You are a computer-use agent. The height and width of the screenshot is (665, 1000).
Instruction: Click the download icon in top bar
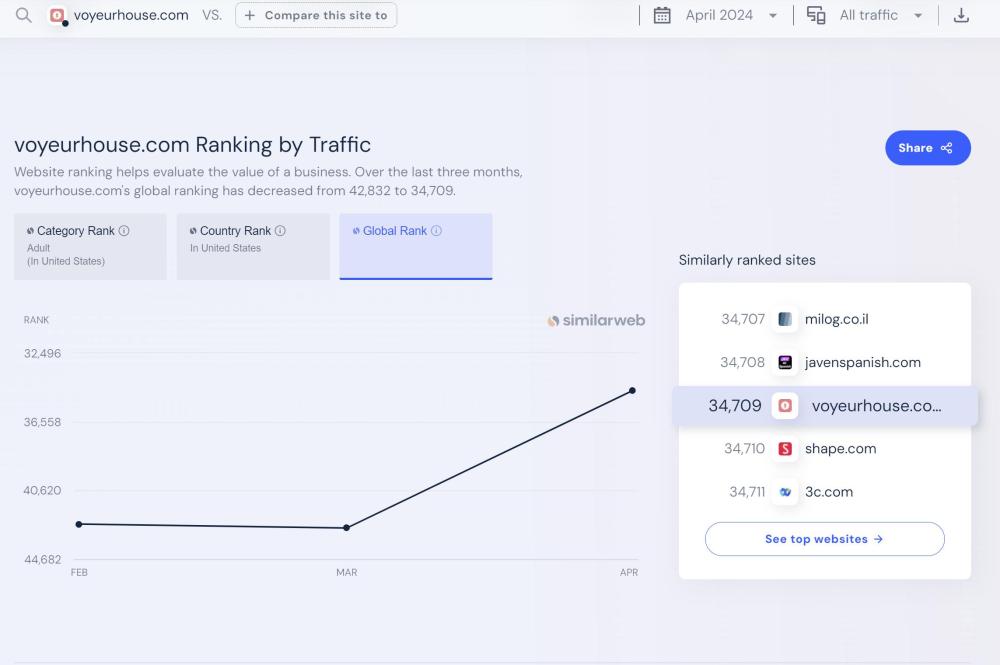[961, 15]
